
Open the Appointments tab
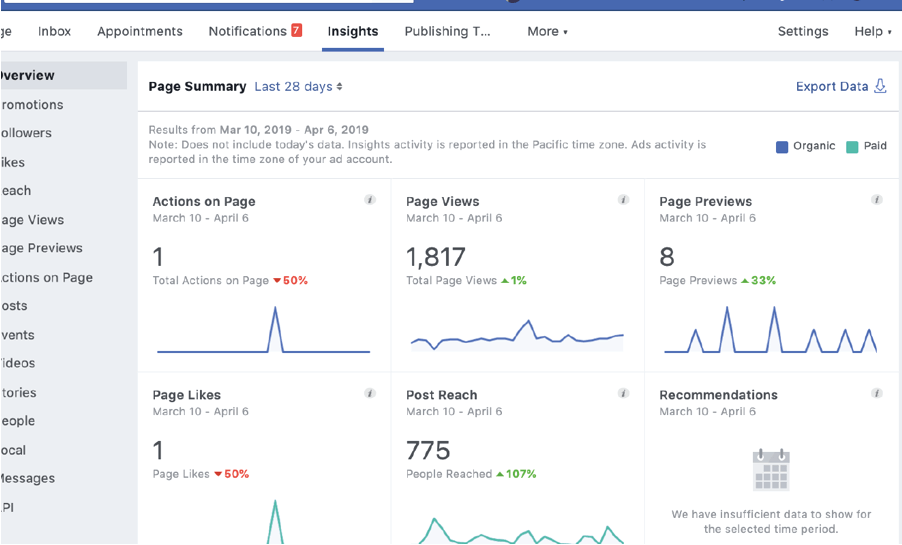pyautogui.click(x=140, y=31)
